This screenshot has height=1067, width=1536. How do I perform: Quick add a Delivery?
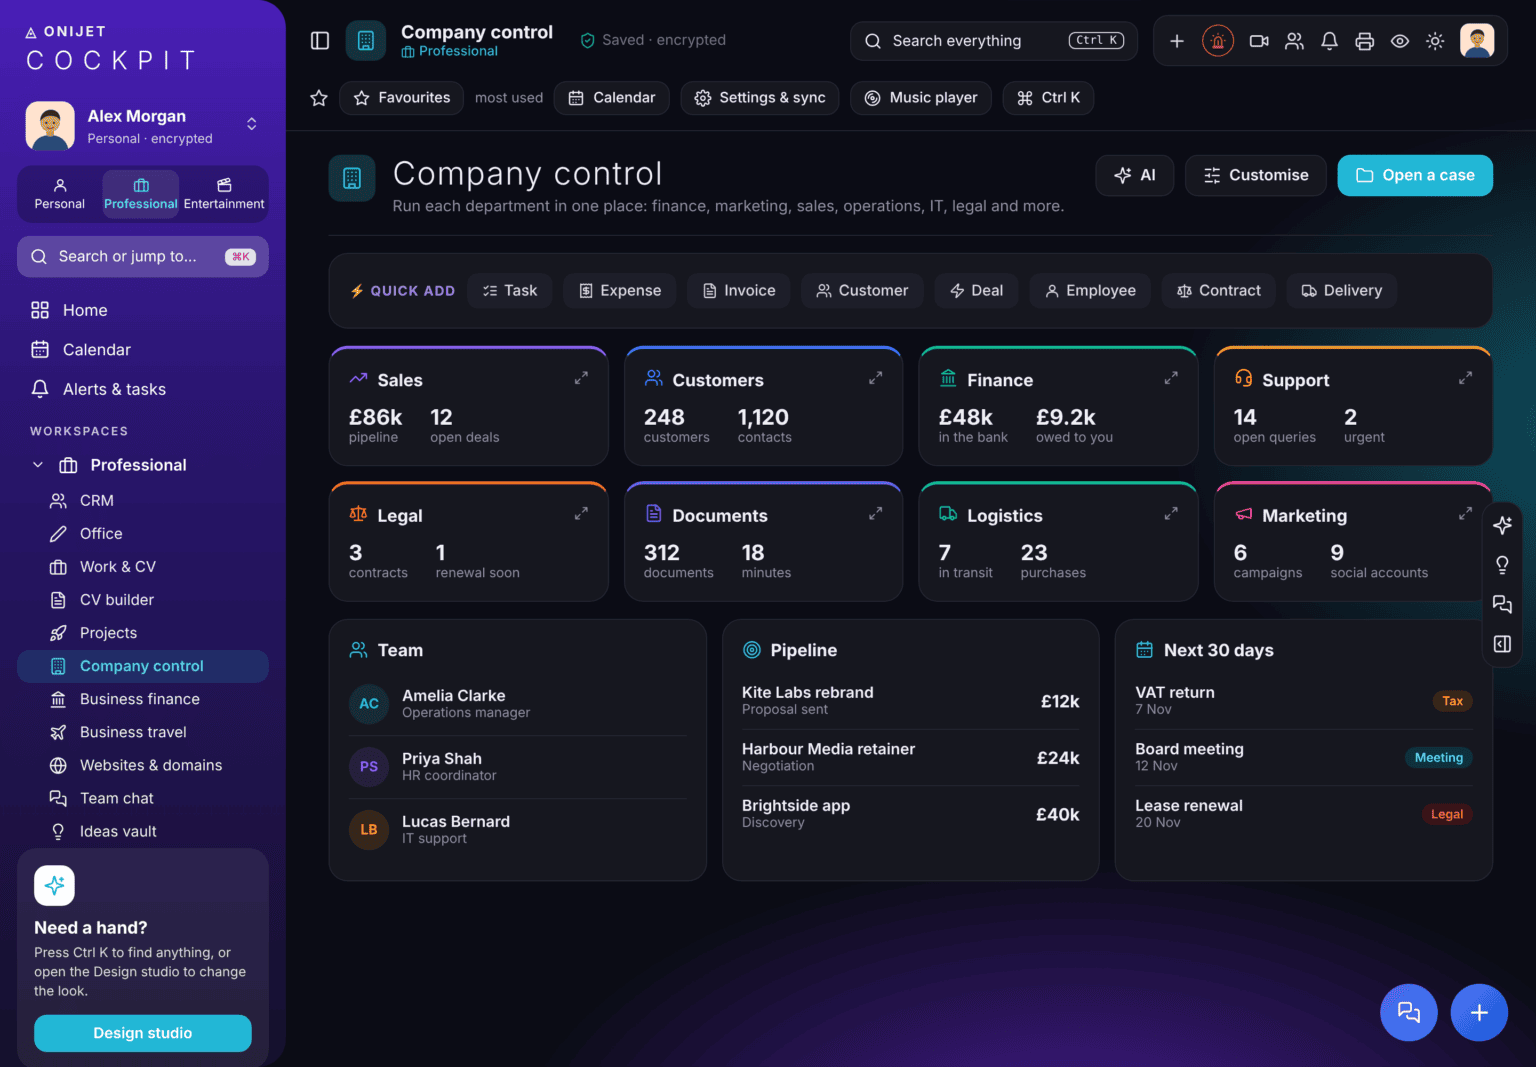pos(1342,291)
